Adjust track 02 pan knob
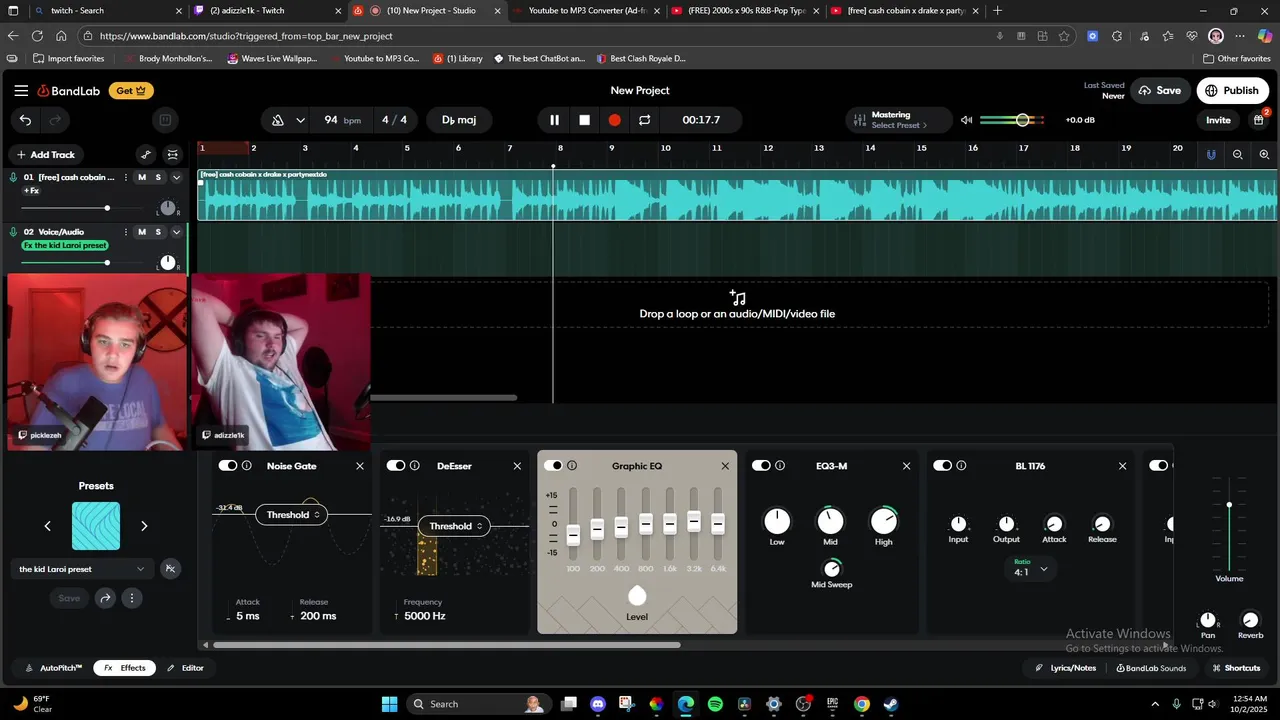 [x=168, y=263]
